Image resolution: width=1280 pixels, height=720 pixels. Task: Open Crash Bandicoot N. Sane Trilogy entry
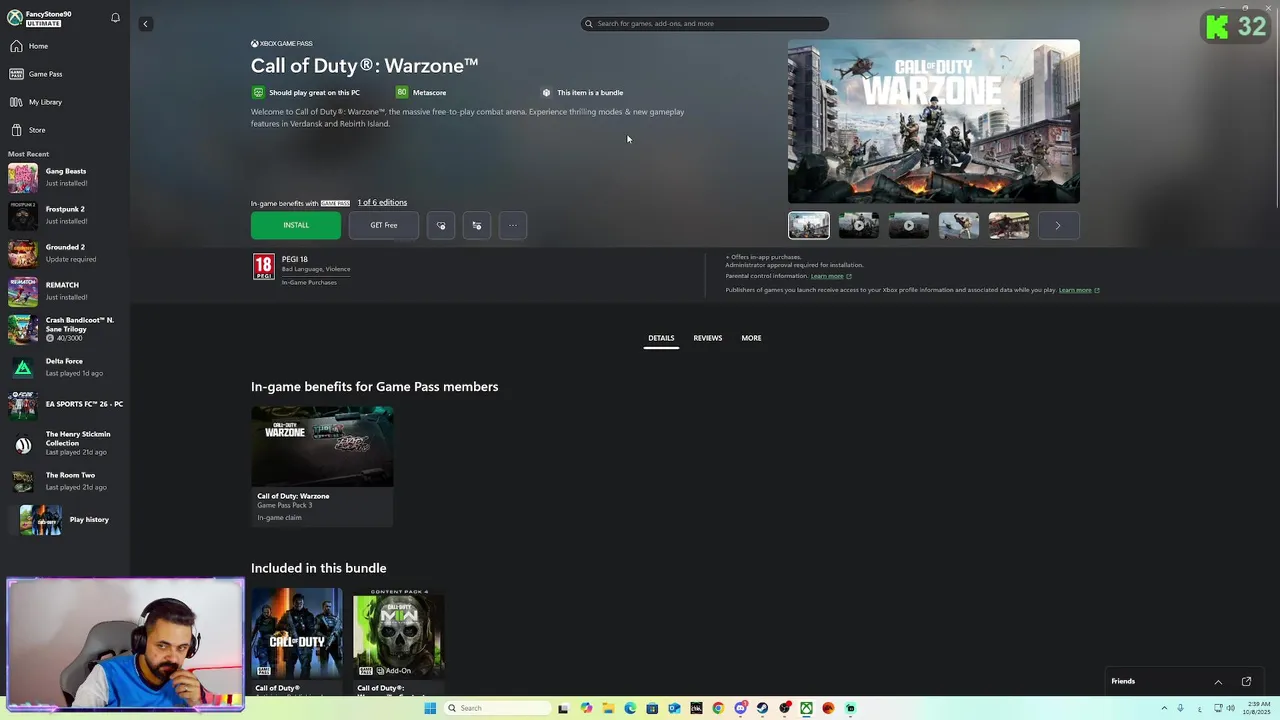(x=65, y=329)
